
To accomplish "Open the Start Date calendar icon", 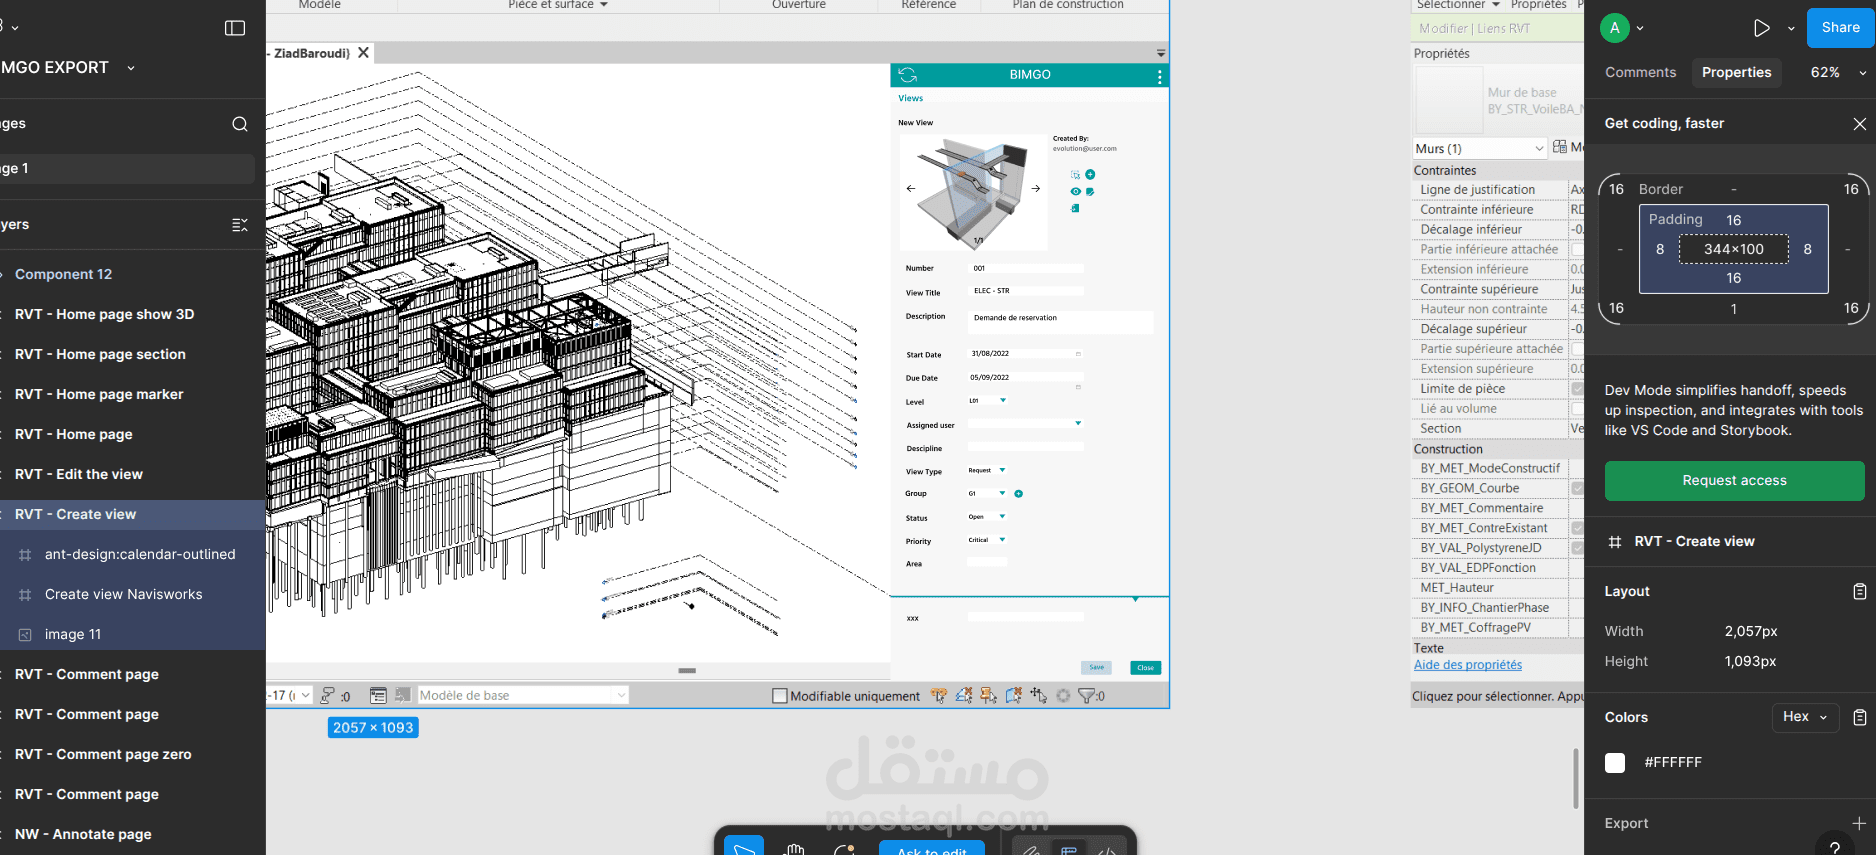I will pyautogui.click(x=1078, y=354).
